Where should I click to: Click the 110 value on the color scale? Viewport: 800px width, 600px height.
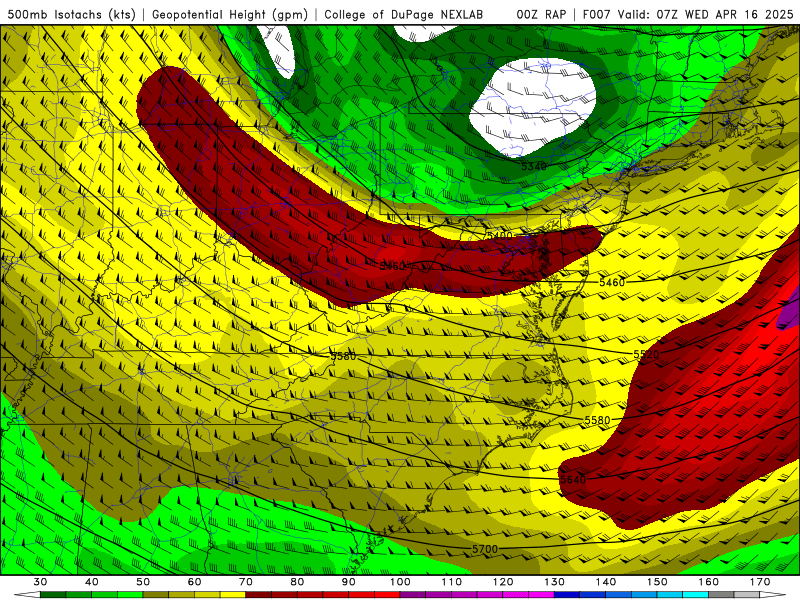coord(452,582)
